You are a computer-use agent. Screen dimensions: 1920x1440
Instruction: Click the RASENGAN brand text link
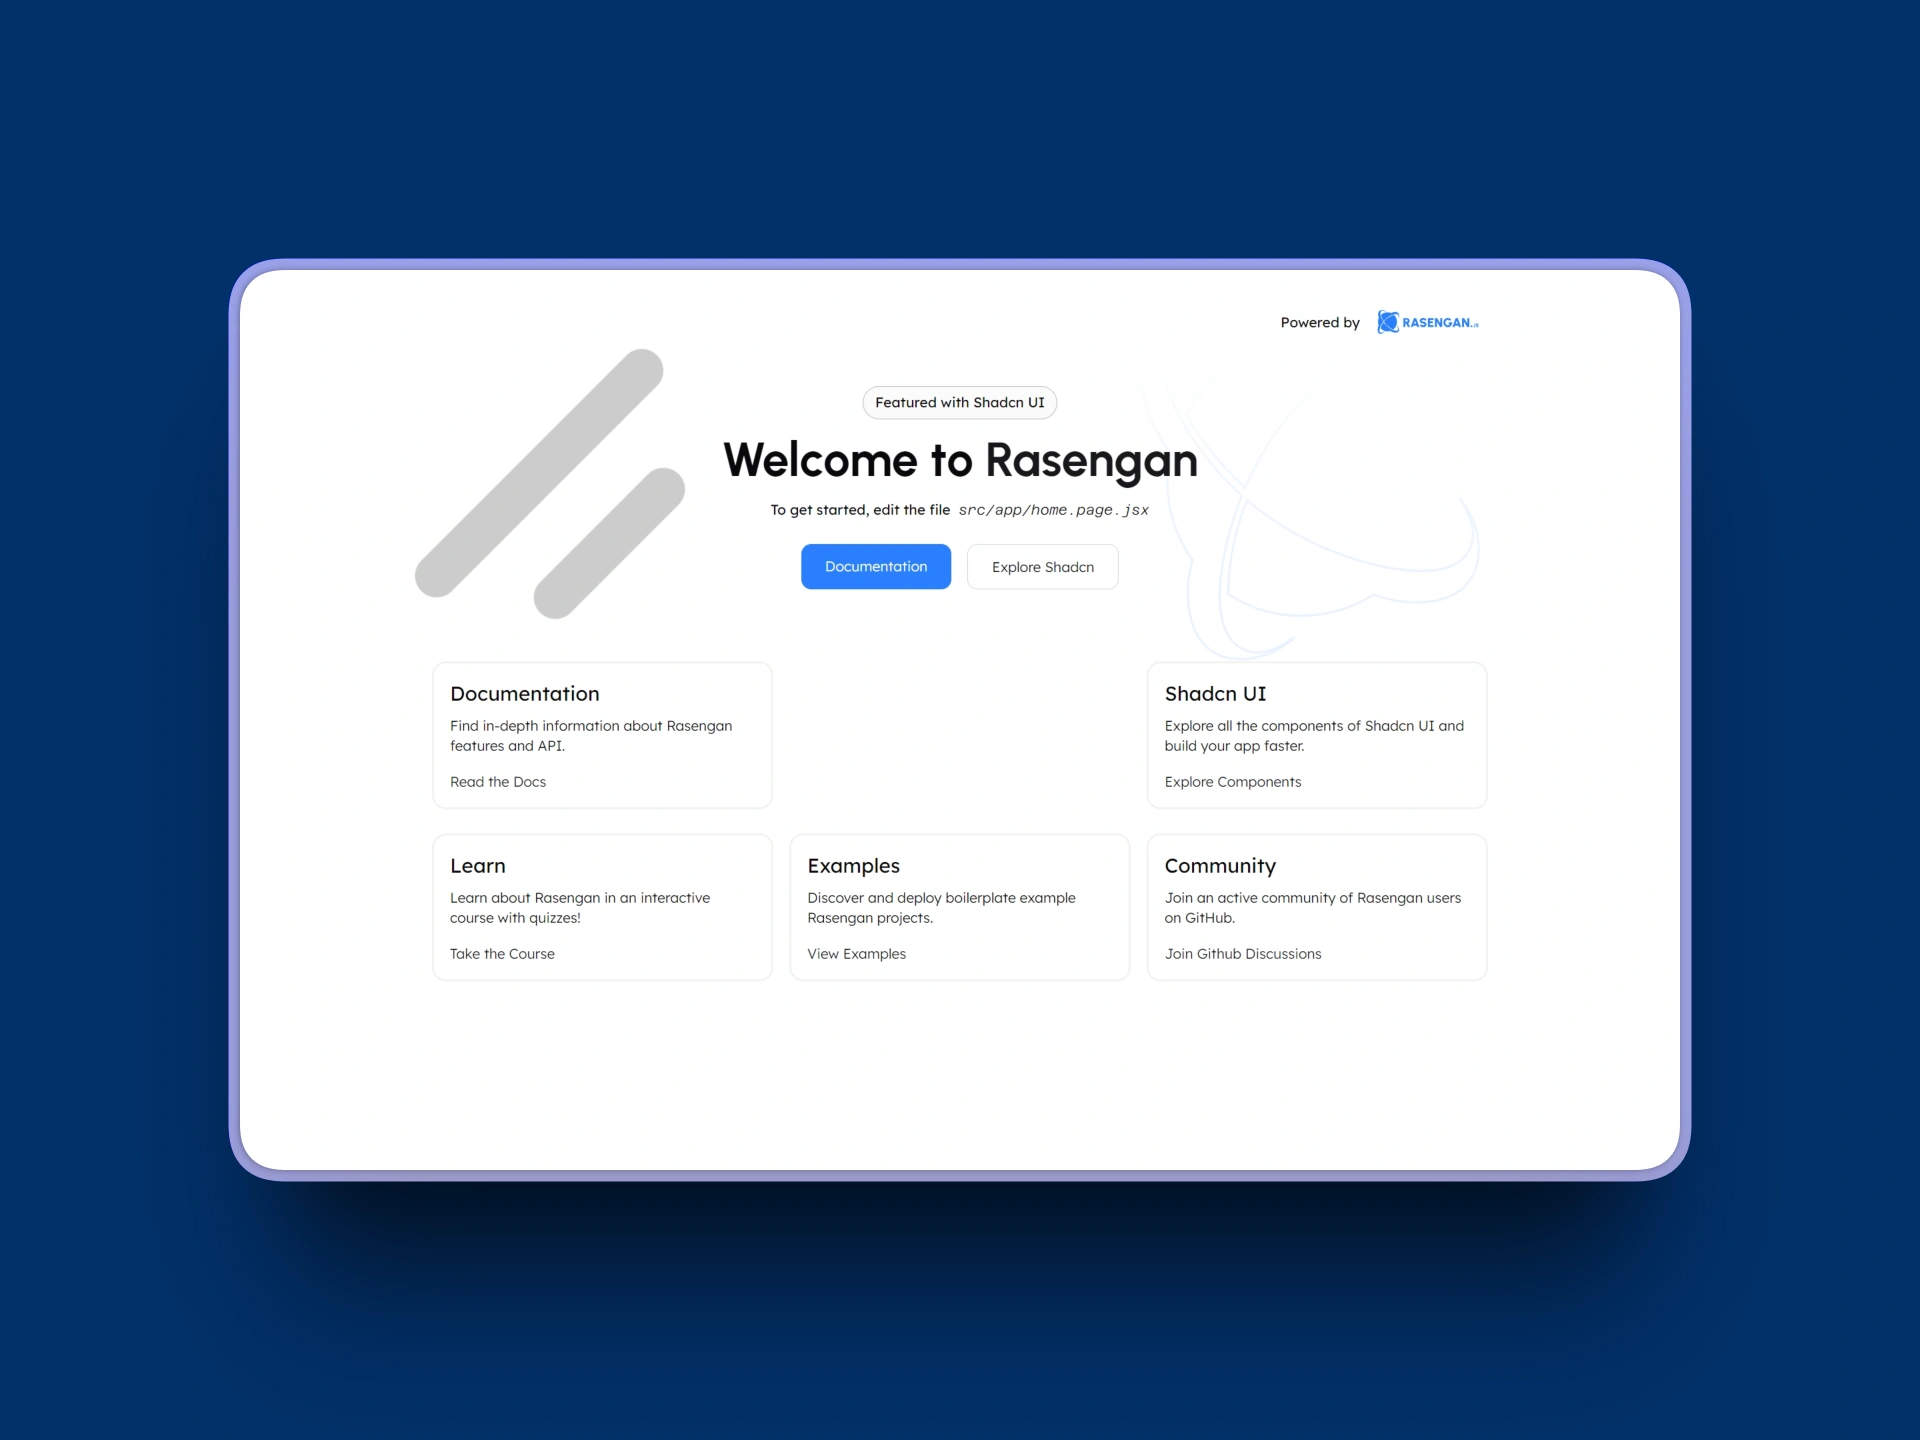pos(1439,323)
